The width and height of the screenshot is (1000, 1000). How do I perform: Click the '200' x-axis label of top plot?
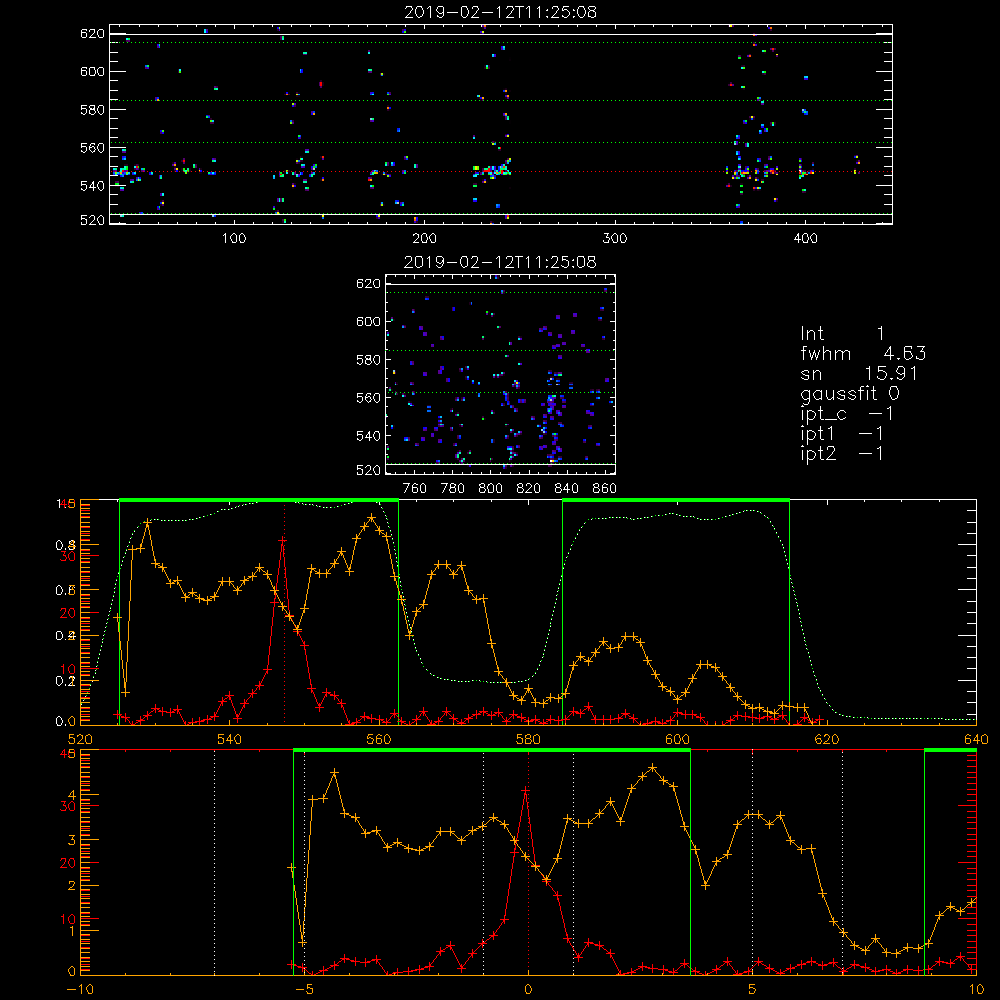tap(424, 239)
